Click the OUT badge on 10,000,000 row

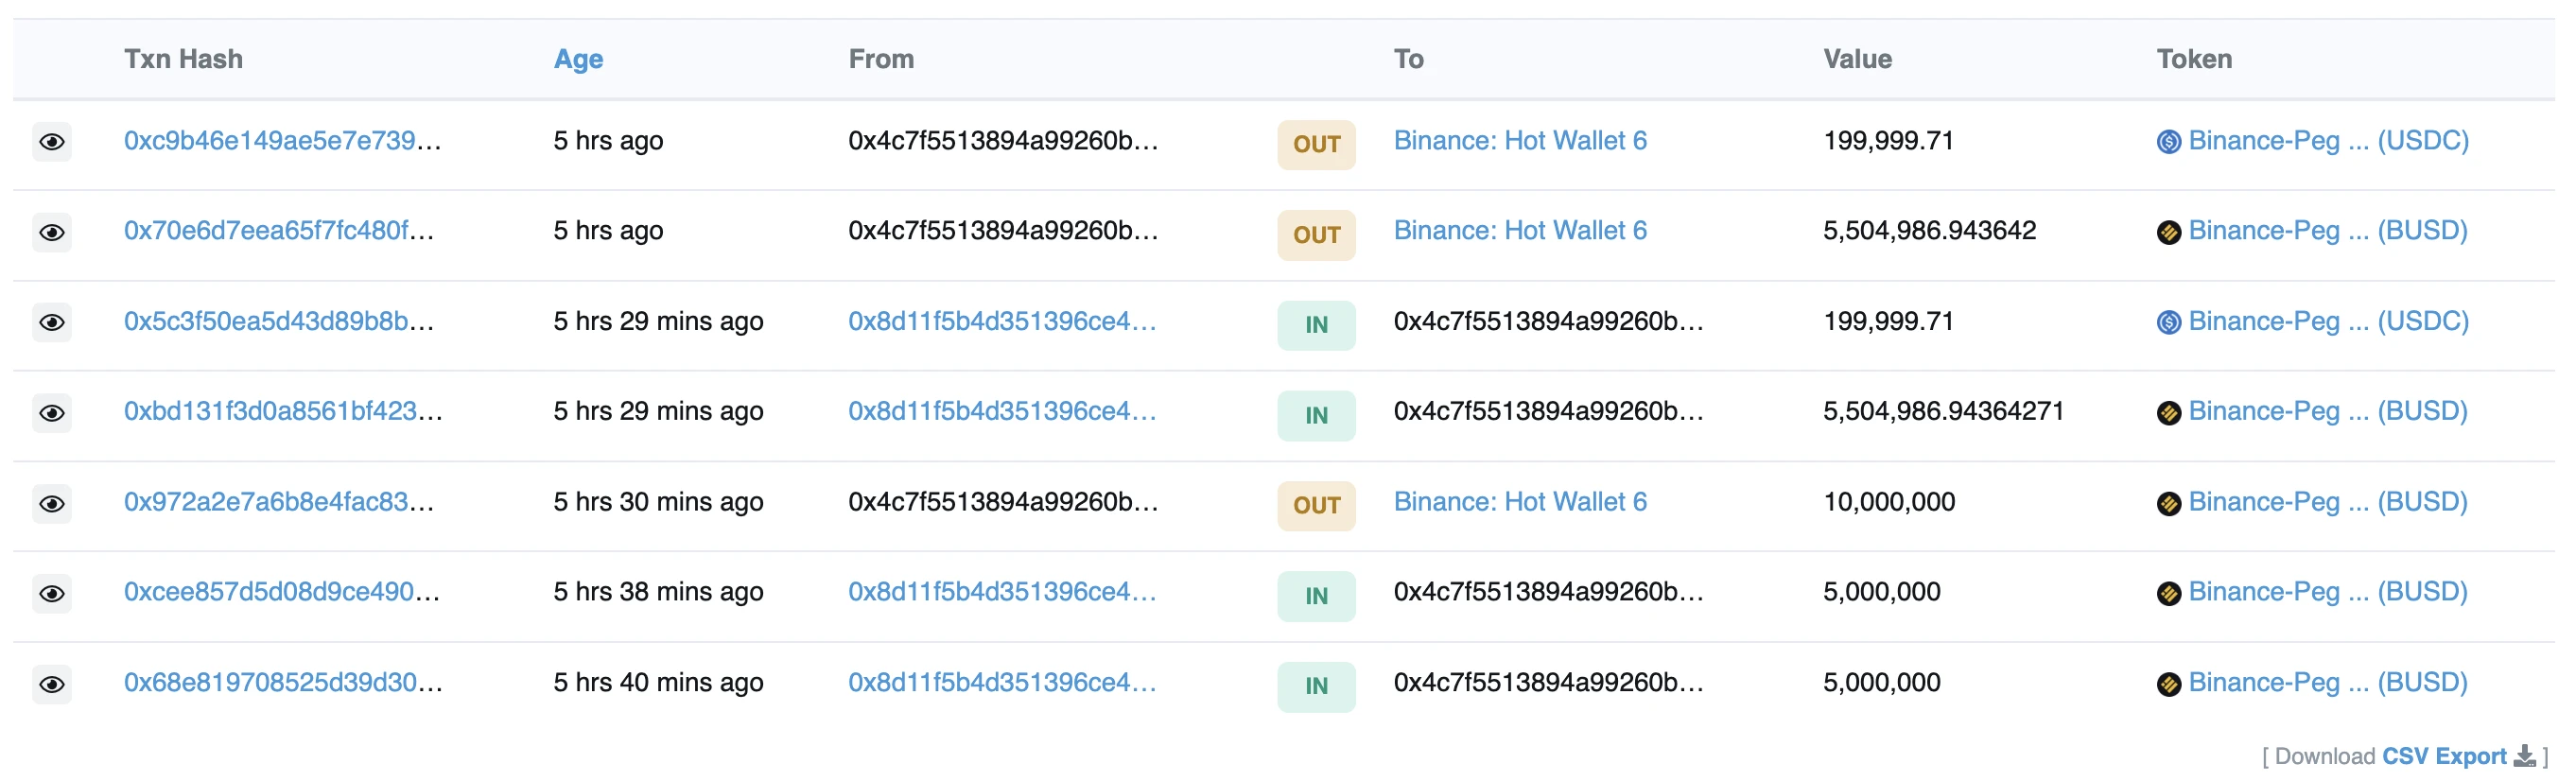coord(1316,505)
